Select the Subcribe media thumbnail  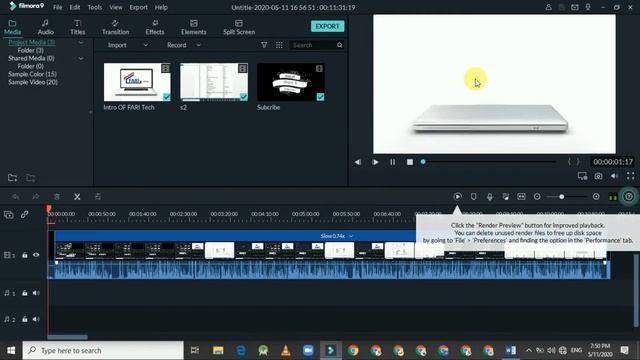click(x=291, y=82)
